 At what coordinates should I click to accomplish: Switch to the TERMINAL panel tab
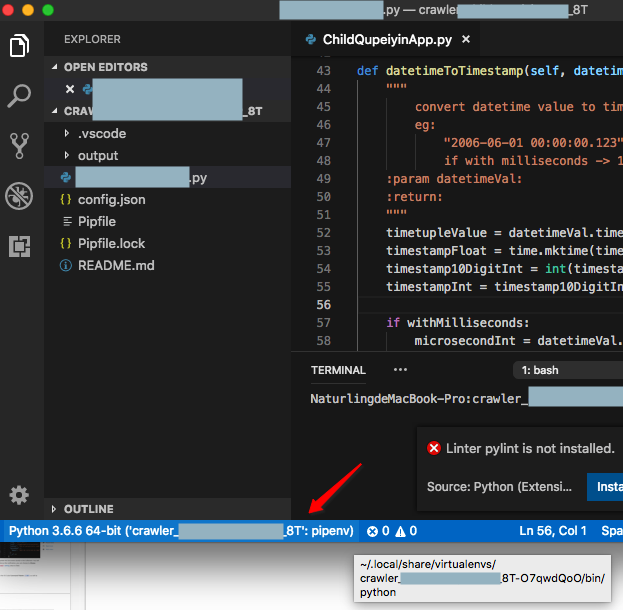tap(338, 370)
